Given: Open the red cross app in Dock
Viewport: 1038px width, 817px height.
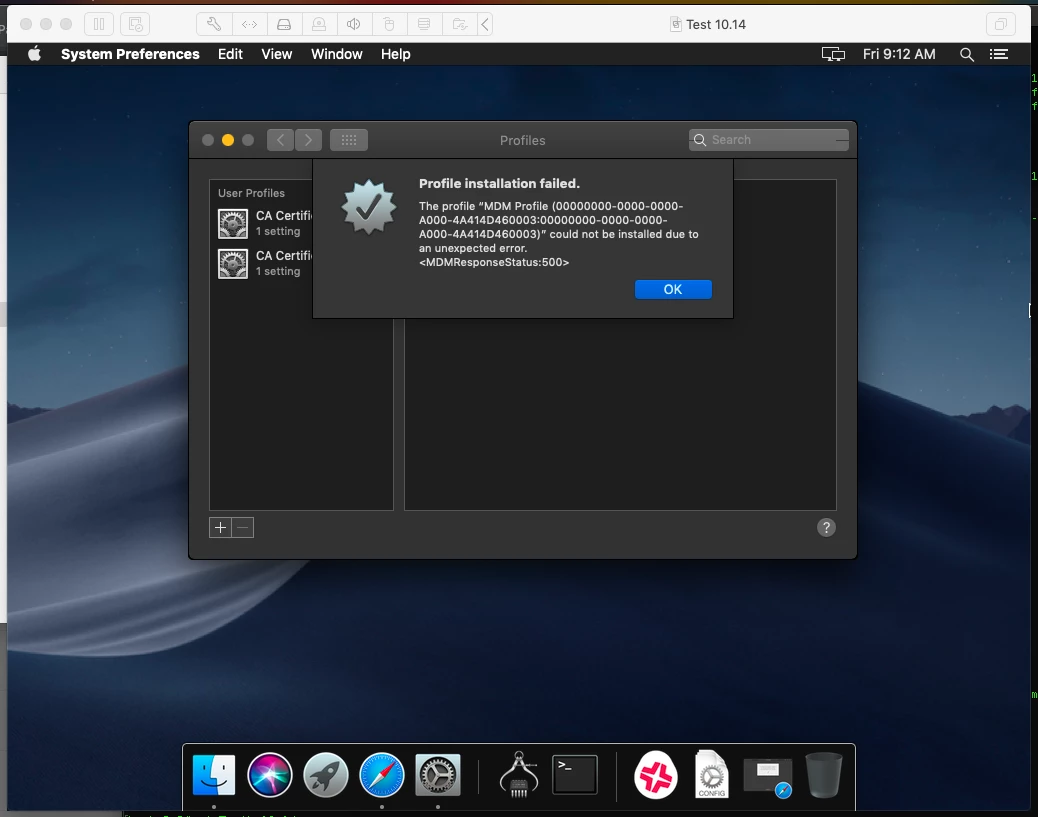Looking at the screenshot, I should 656,775.
